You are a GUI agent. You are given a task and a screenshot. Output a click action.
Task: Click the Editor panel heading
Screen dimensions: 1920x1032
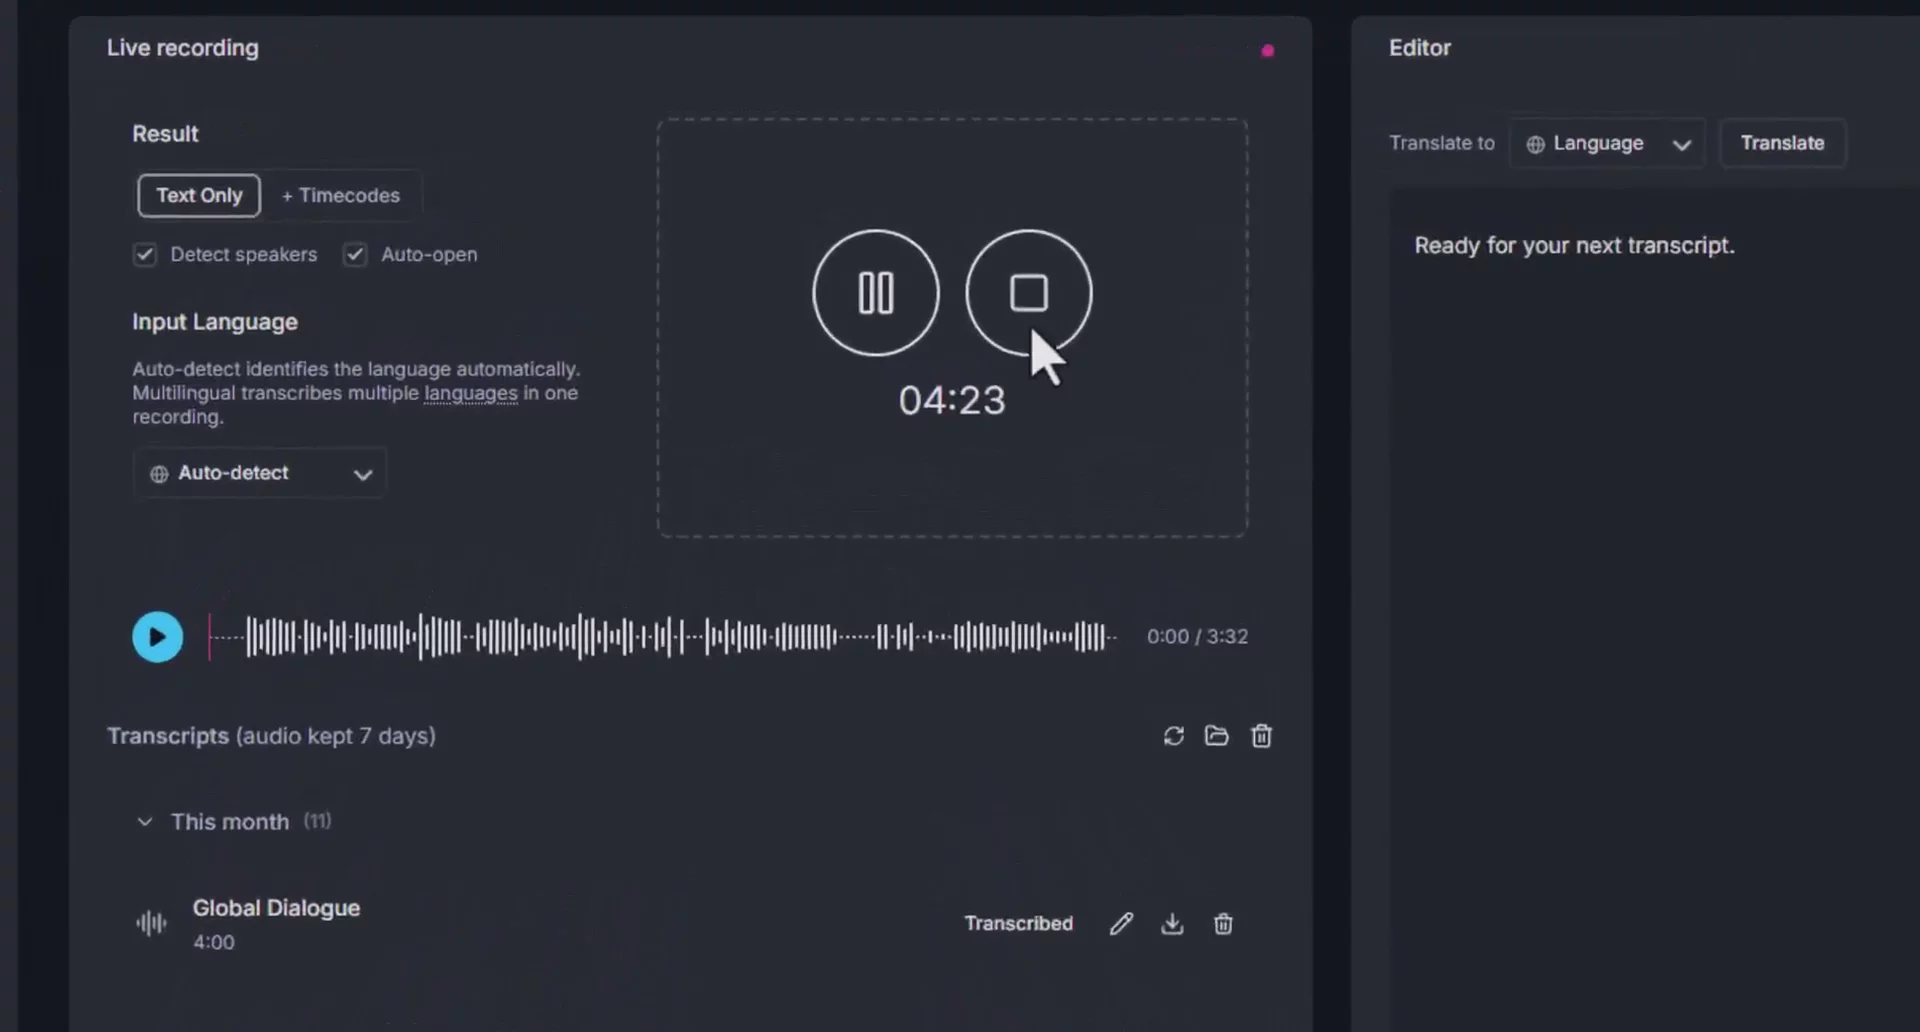1419,48
